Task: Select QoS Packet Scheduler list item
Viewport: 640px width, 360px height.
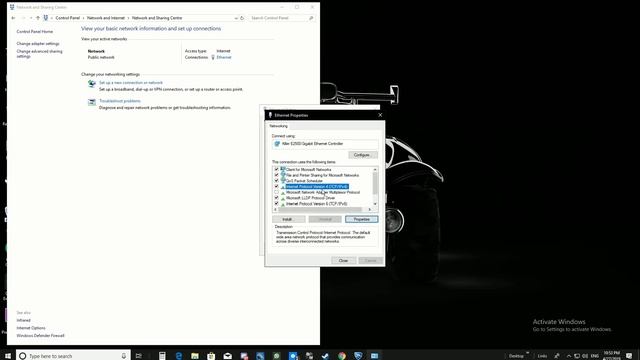Action: click(304, 181)
